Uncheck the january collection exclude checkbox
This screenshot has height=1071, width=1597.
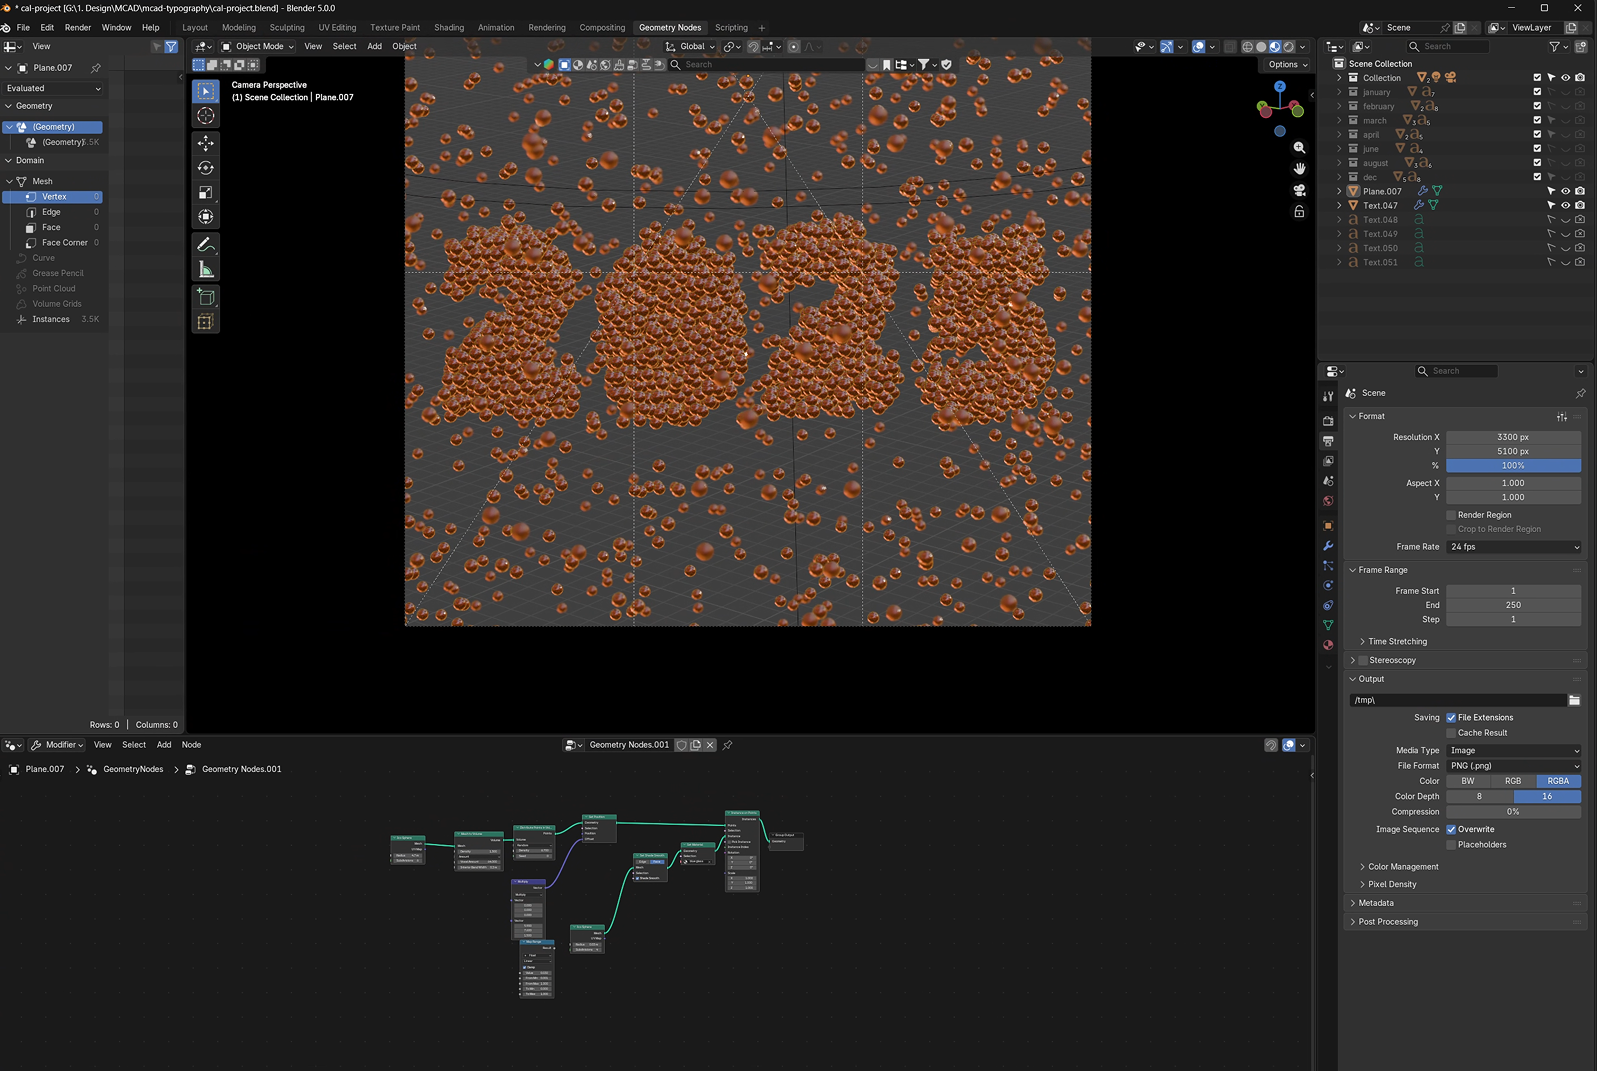click(1537, 92)
